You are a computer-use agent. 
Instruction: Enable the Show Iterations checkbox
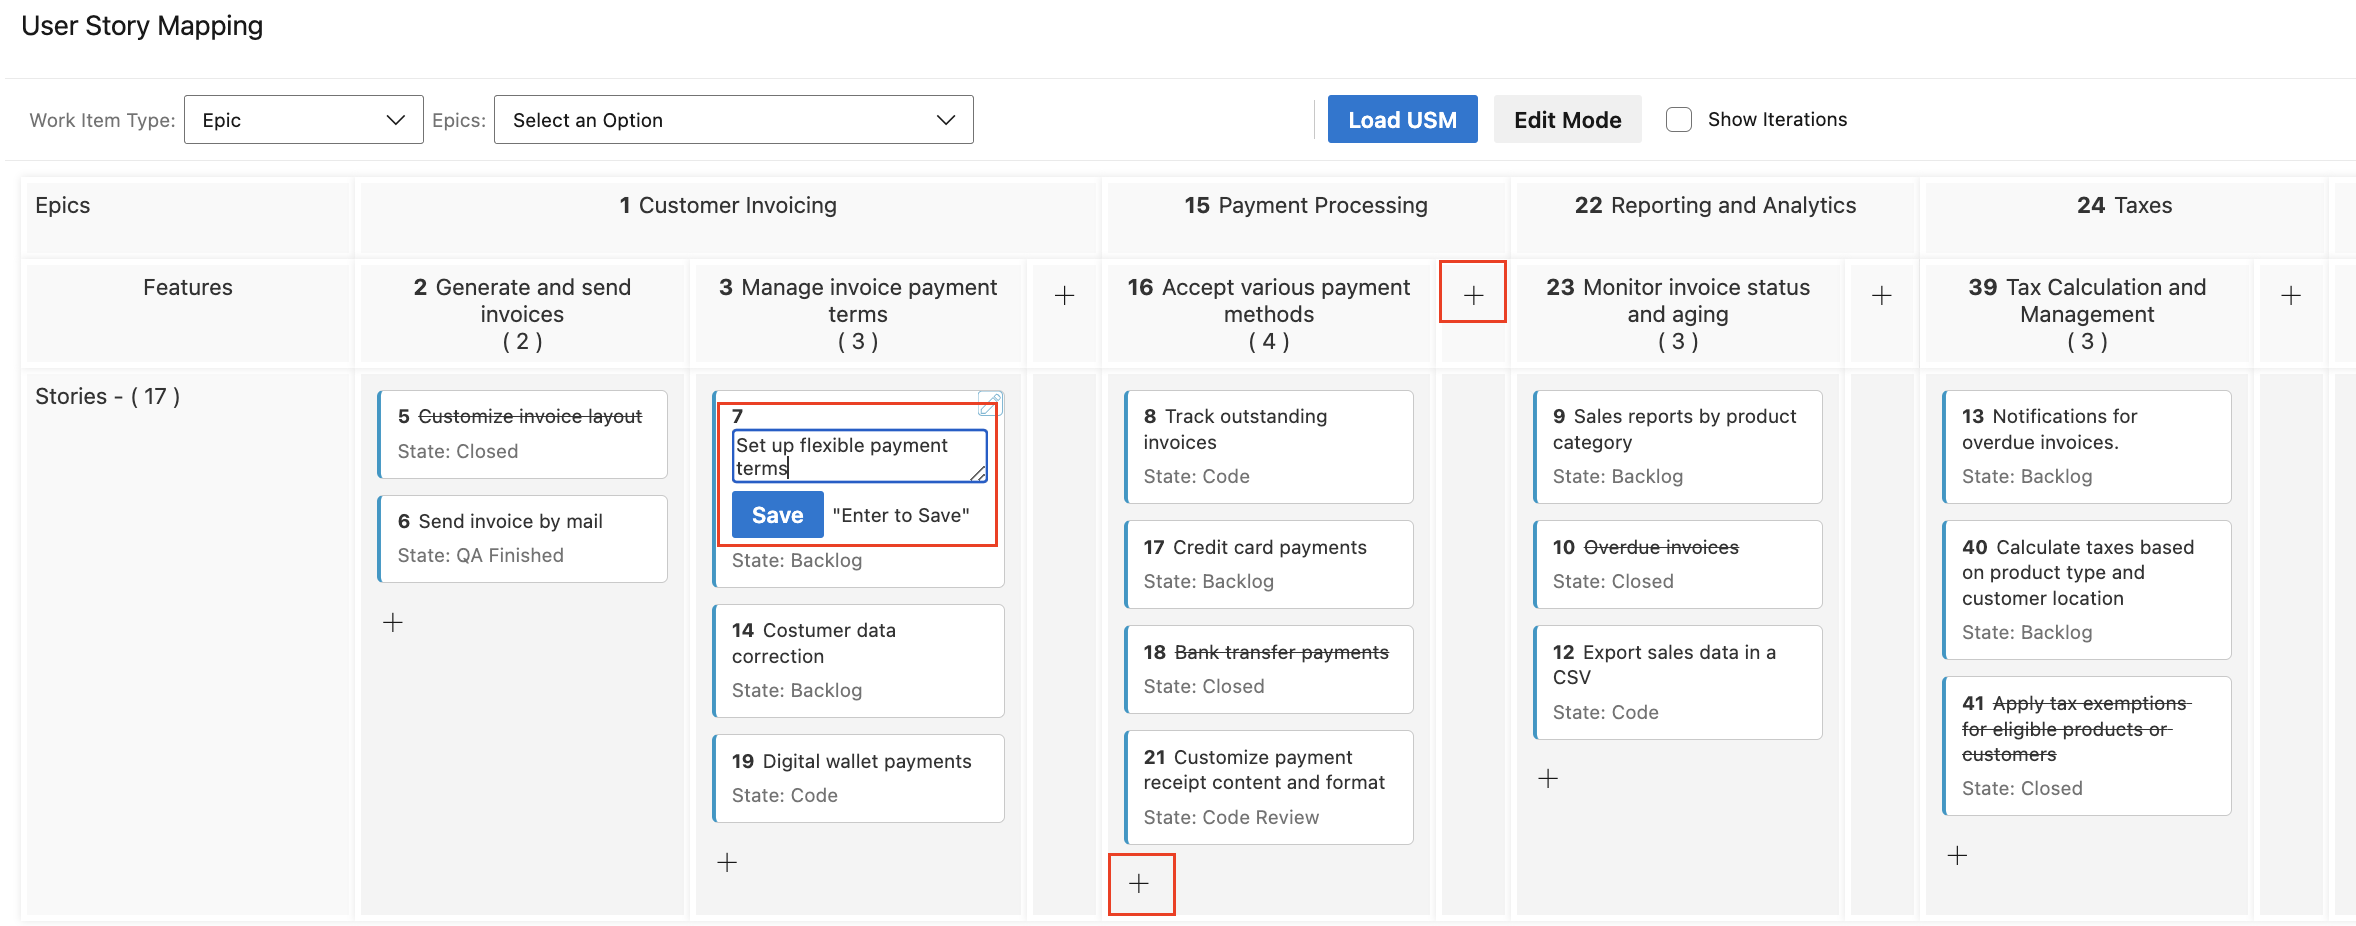coord(1678,118)
